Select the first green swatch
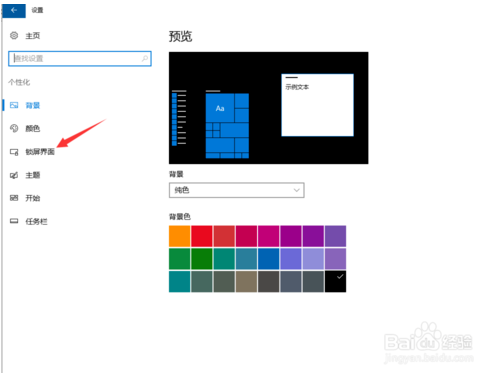Image resolution: width=480 pixels, height=373 pixels. tap(180, 259)
